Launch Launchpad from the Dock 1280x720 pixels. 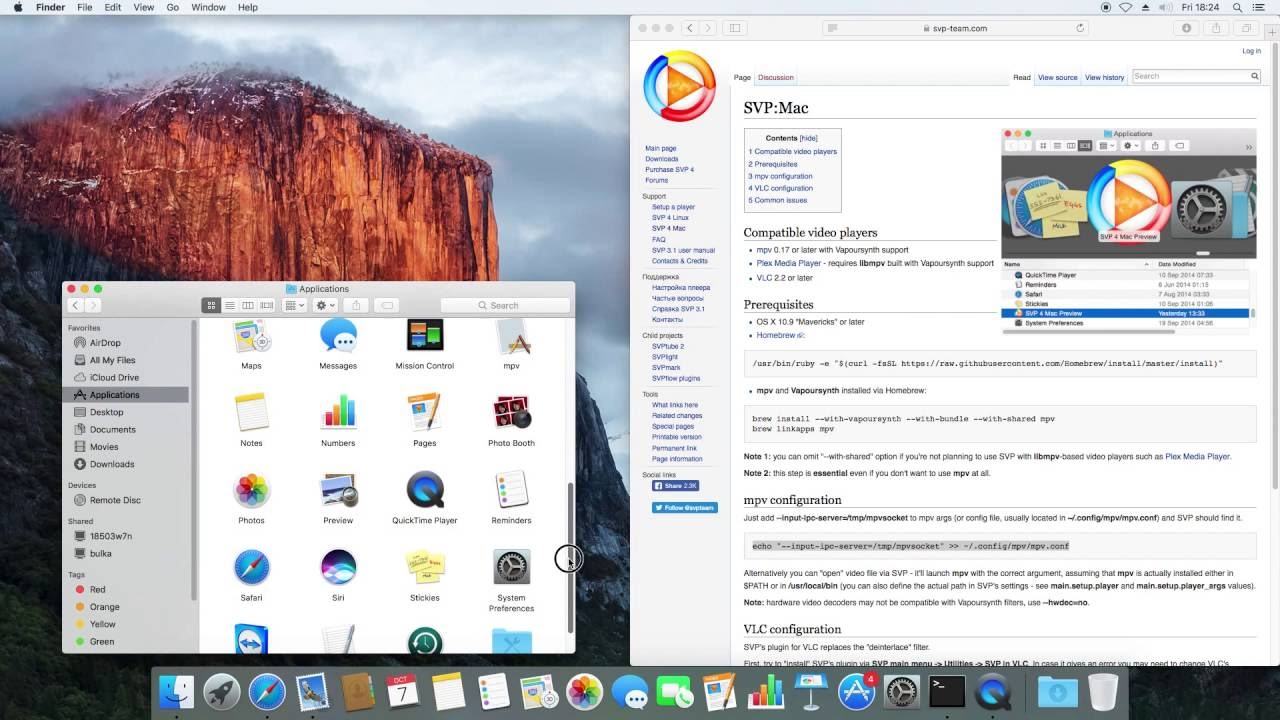coord(222,691)
